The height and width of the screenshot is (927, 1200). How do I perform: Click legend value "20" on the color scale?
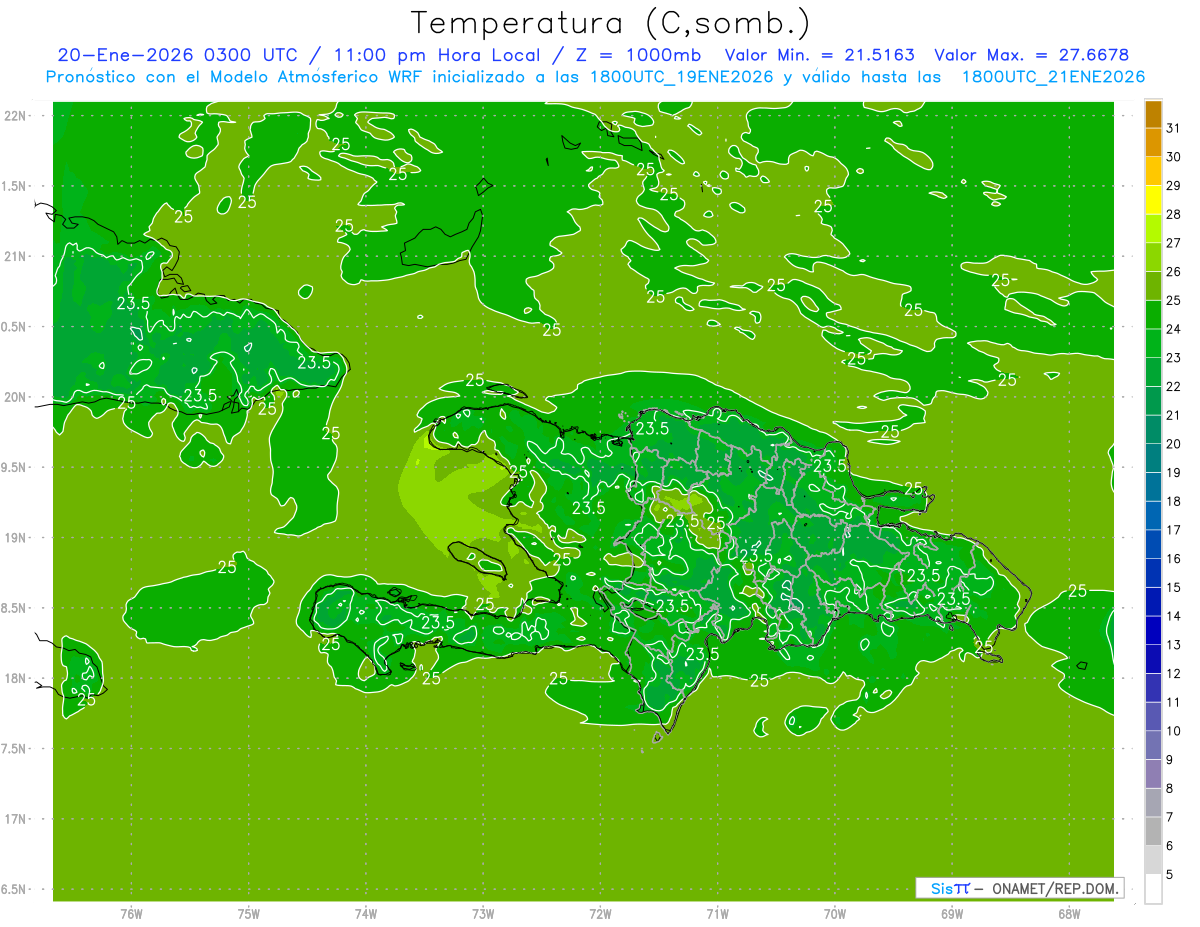1174,444
